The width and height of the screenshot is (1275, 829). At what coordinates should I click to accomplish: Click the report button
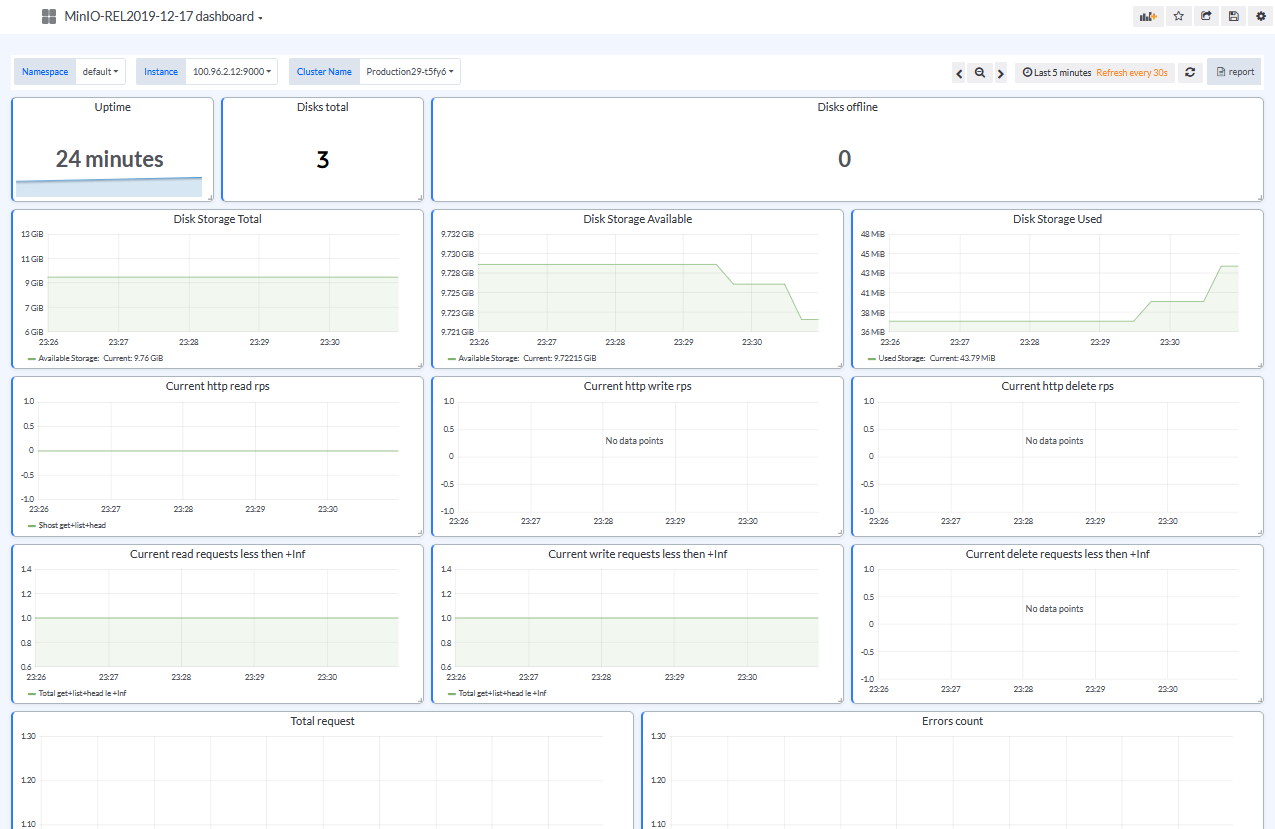point(1235,72)
